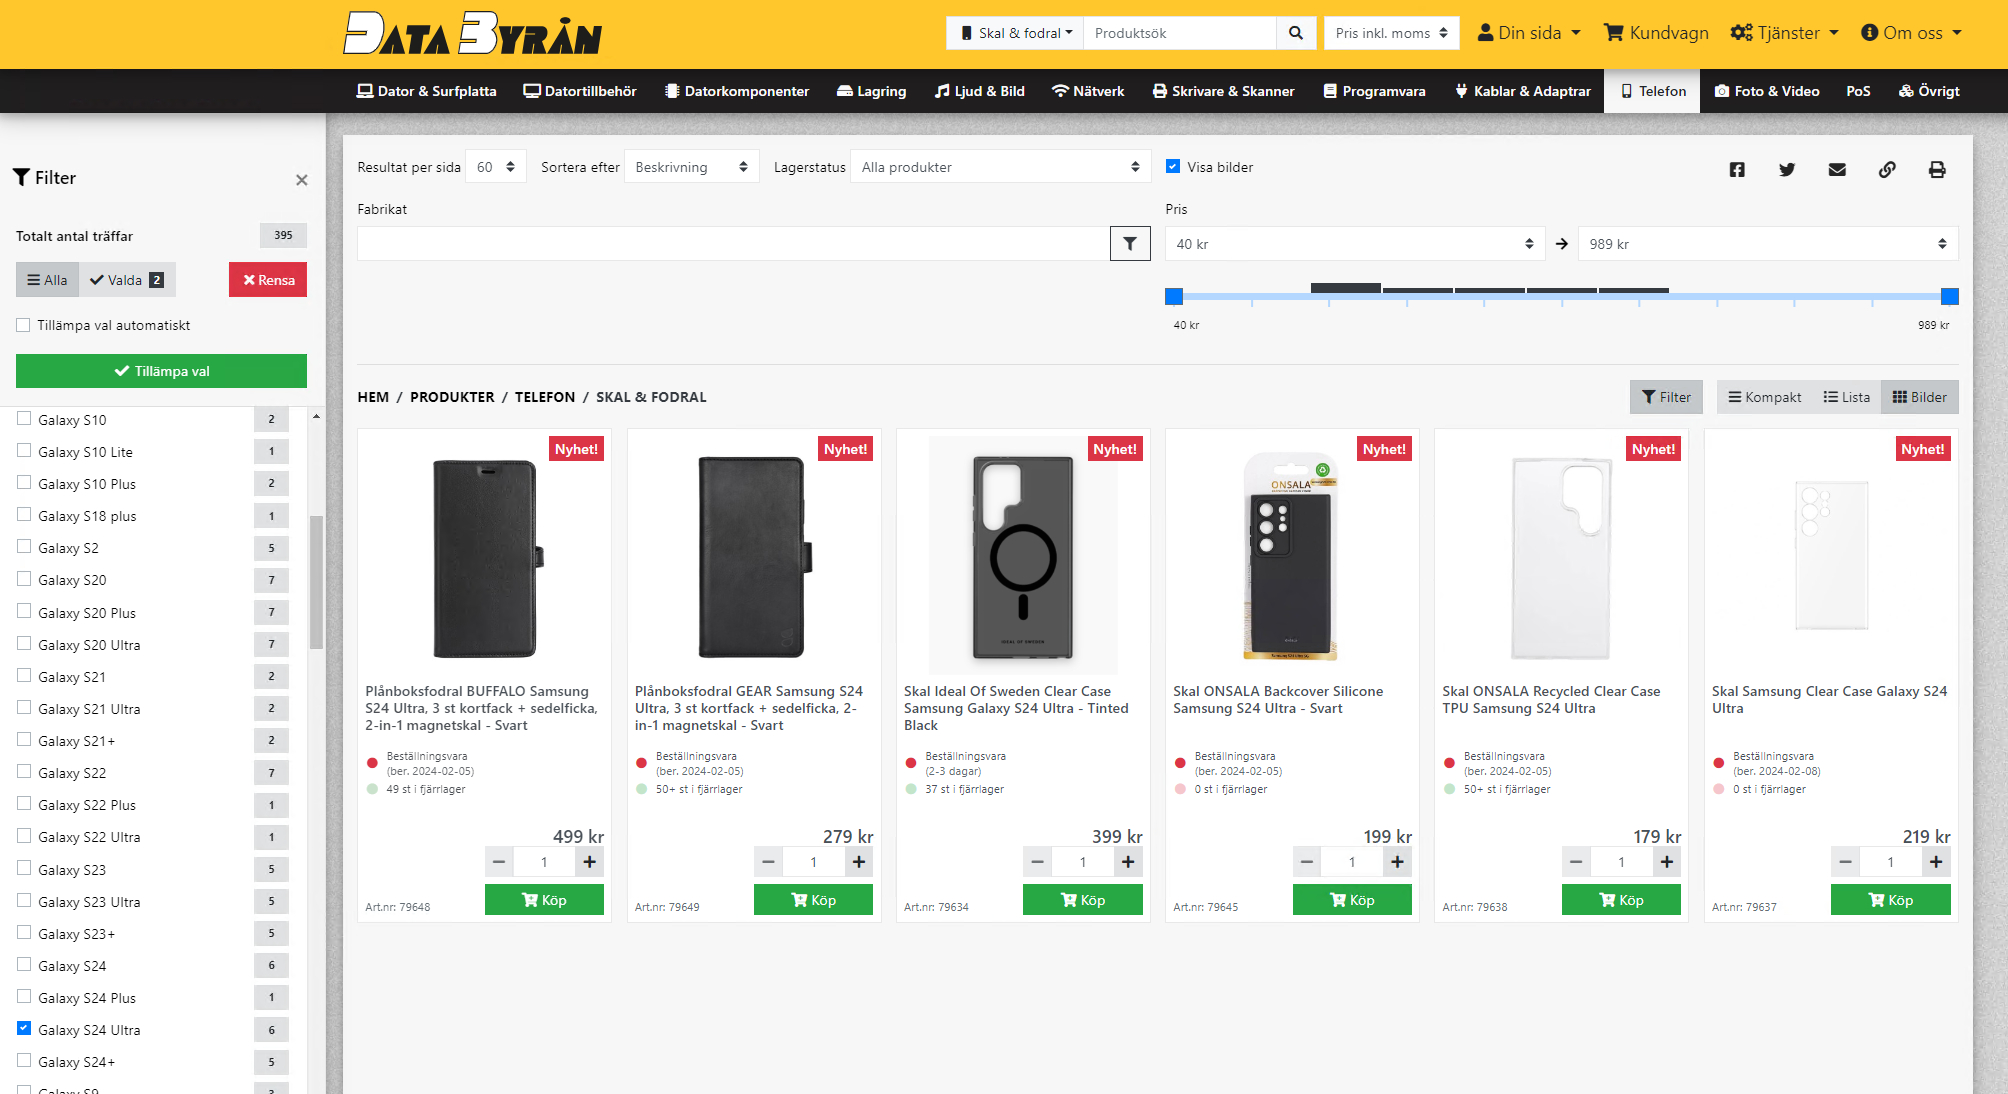Open maximum price 989 kr dropdown

1768,244
